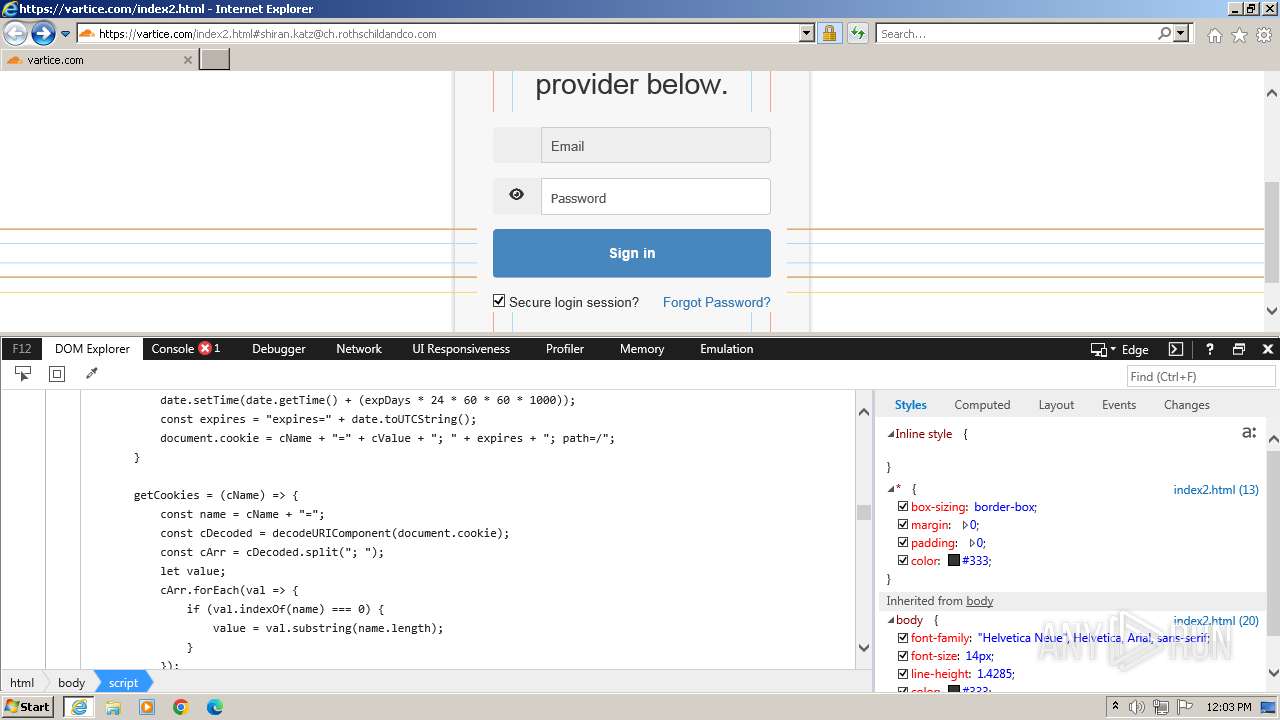Collapse the * selector rule
Screen dimensions: 1280x720
click(891, 489)
